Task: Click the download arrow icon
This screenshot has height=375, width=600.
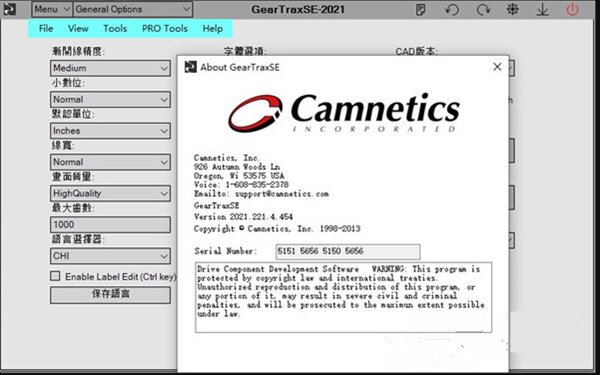Action: (542, 10)
